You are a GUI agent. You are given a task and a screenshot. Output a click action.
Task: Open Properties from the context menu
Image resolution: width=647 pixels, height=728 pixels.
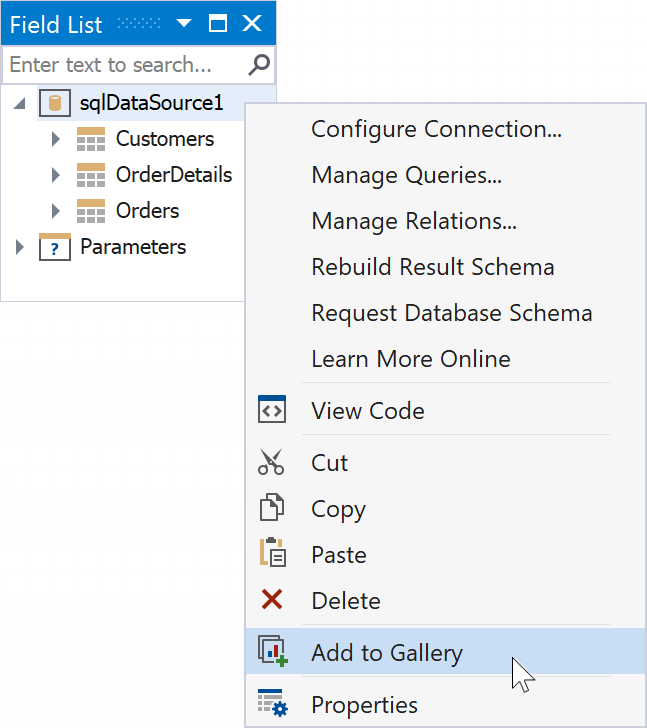point(364,705)
